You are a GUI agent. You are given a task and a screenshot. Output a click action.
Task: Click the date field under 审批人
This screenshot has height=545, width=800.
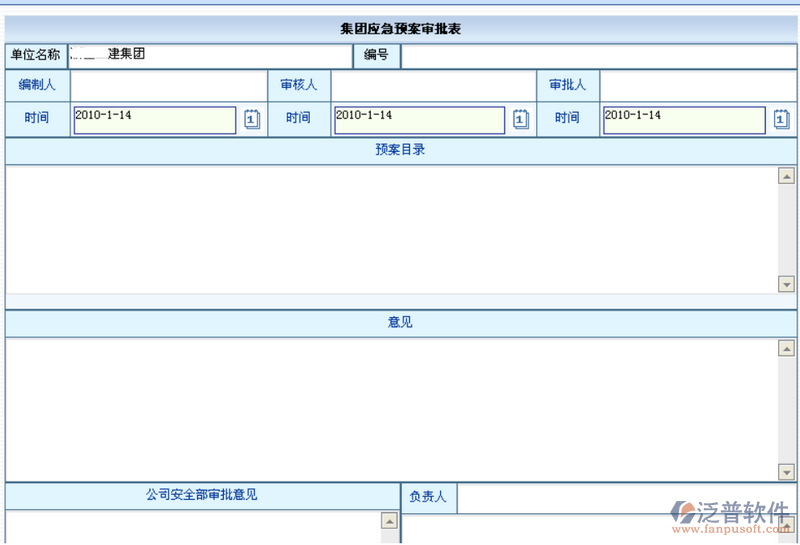pos(684,120)
